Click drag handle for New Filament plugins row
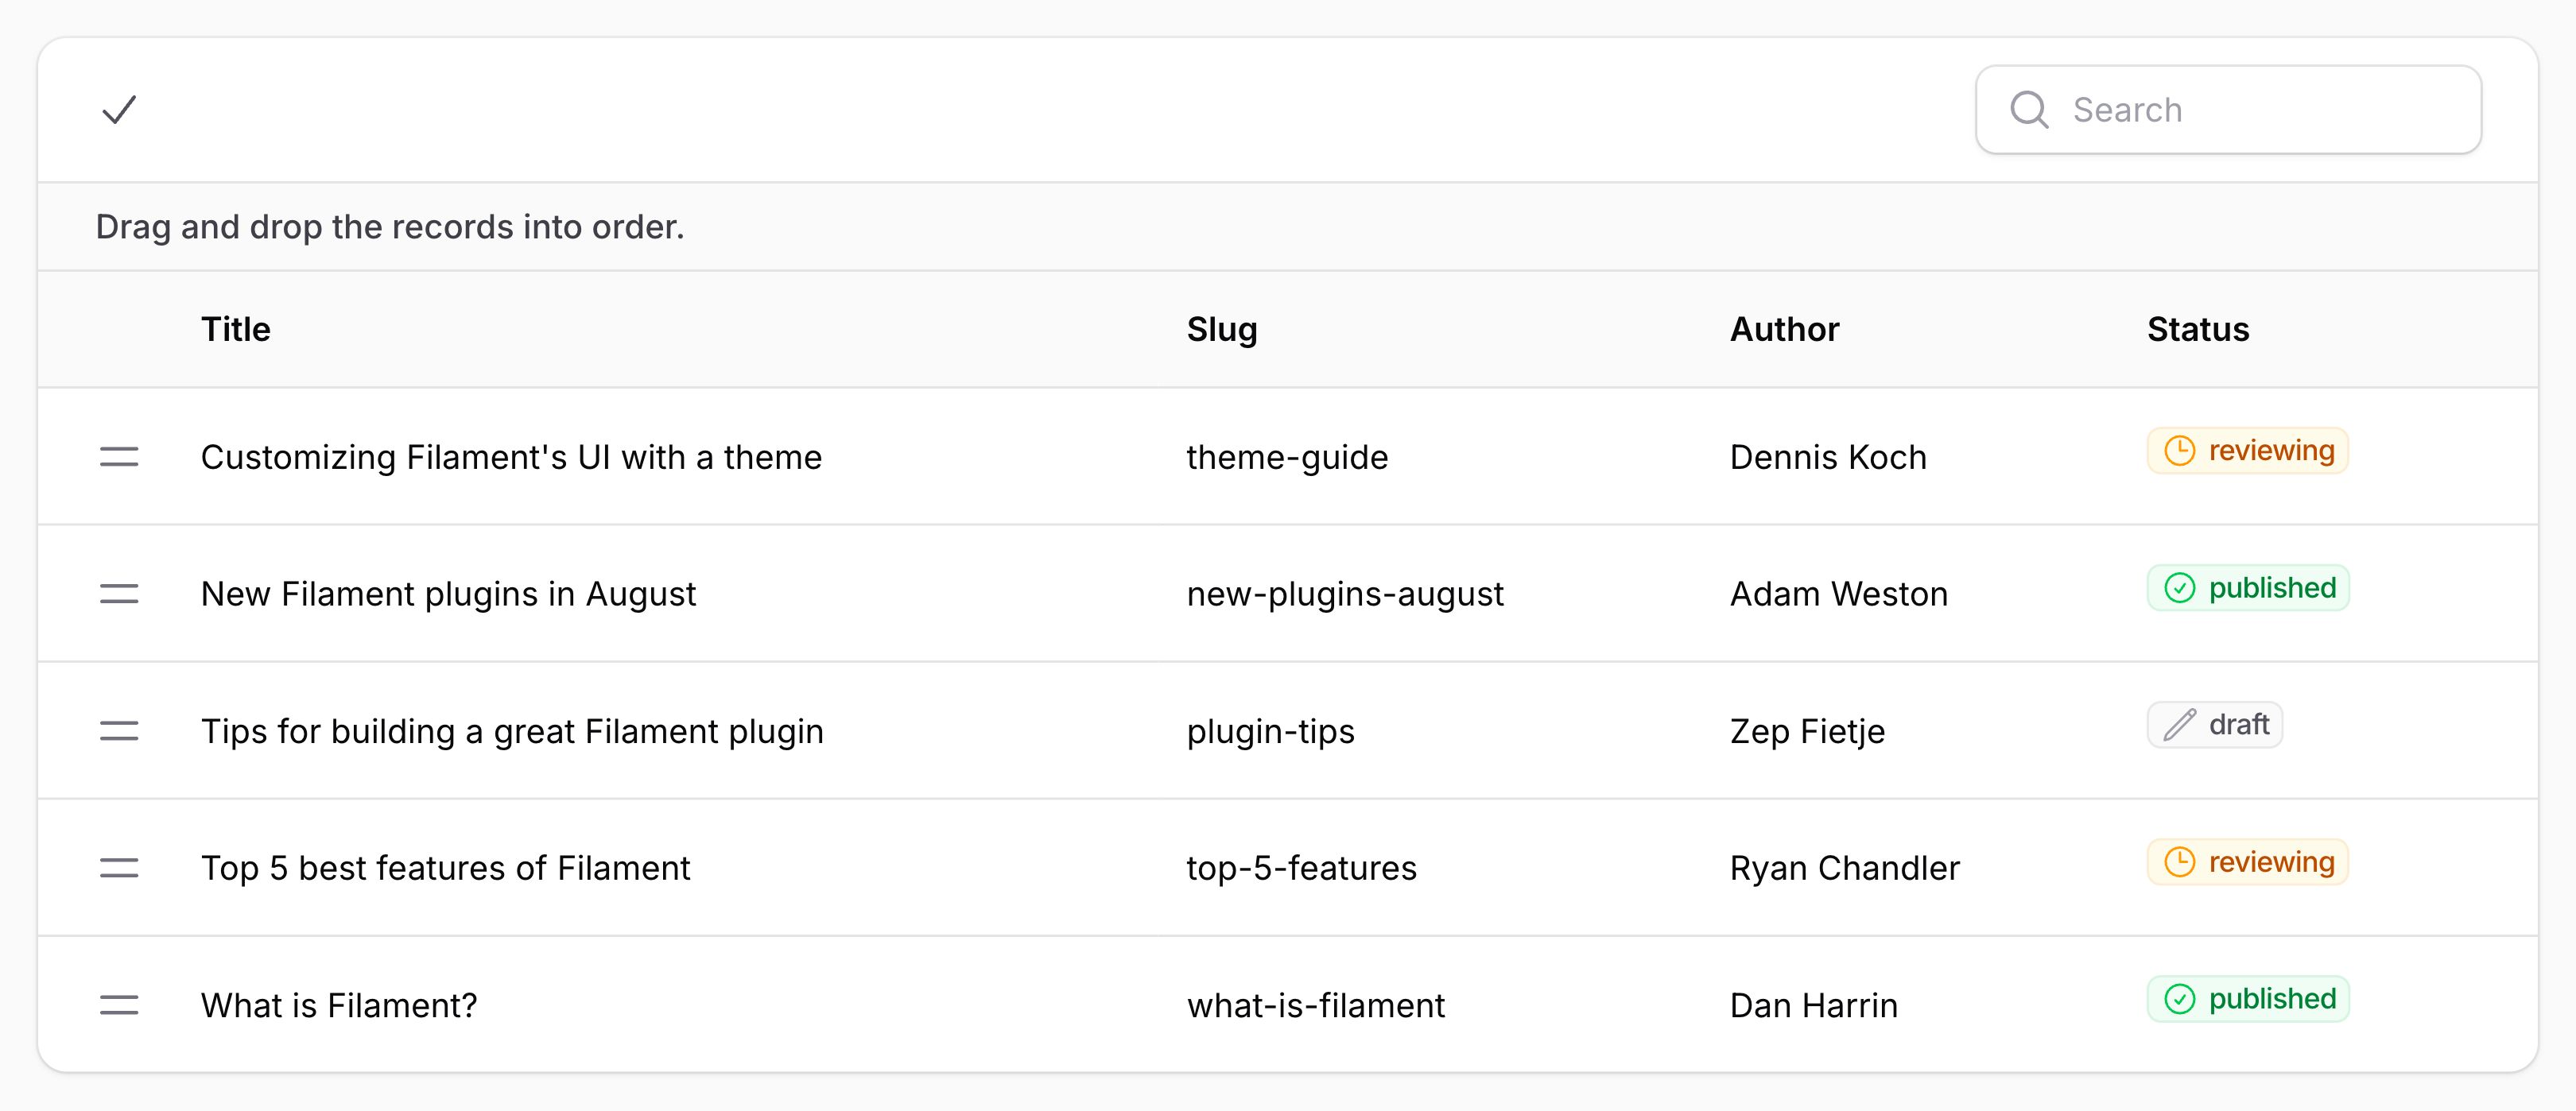Screen dimensions: 2576x1111 (119, 594)
